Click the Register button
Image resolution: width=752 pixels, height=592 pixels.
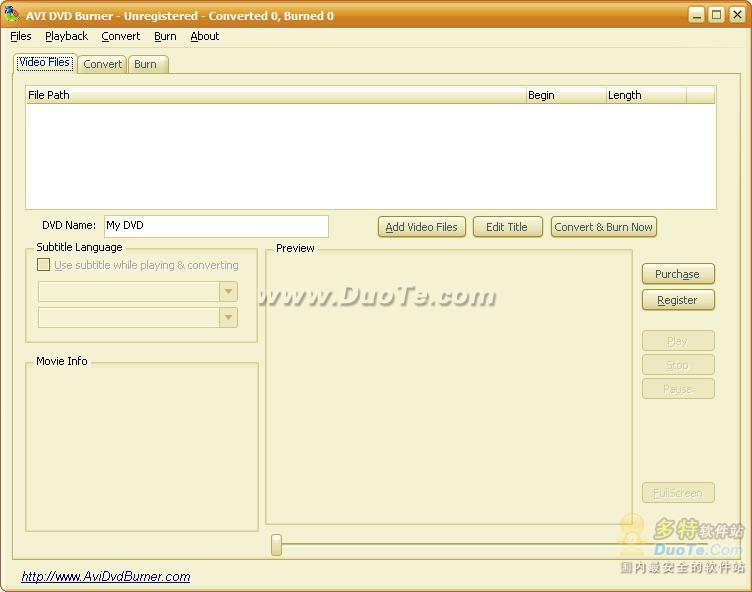[678, 300]
